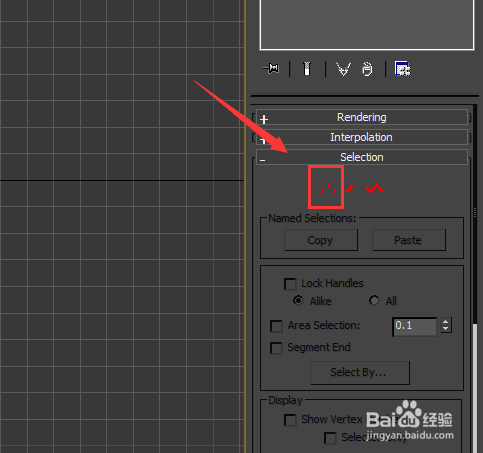
Task: Click Remove Modifier from stack icon
Action: tap(367, 69)
